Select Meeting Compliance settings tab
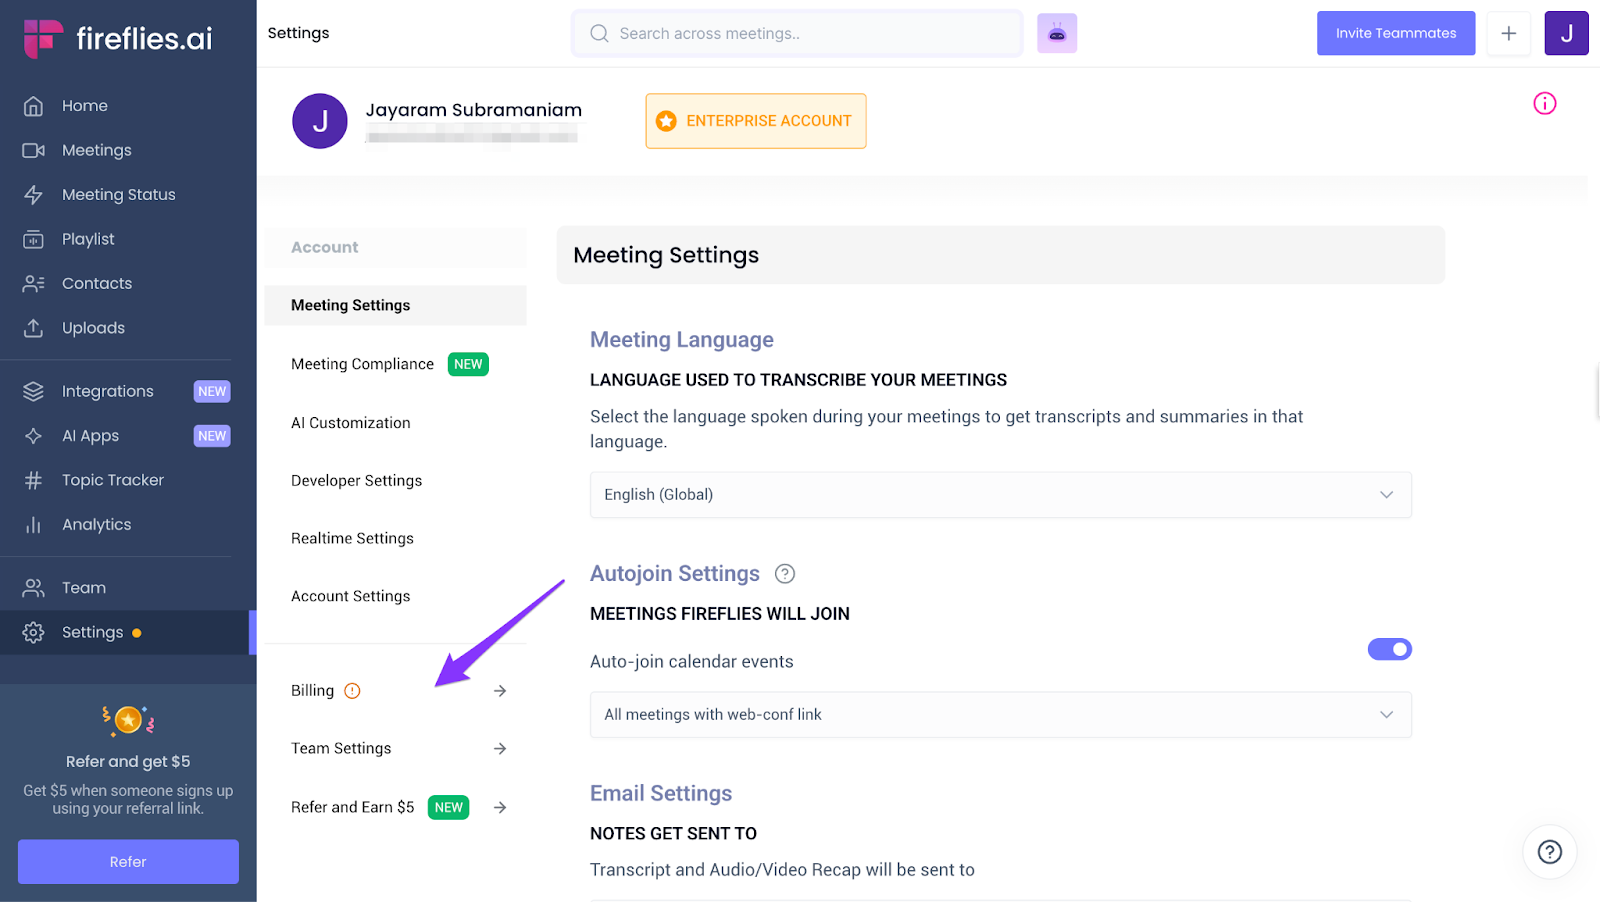Screen dimensions: 1600x902 coord(362,364)
